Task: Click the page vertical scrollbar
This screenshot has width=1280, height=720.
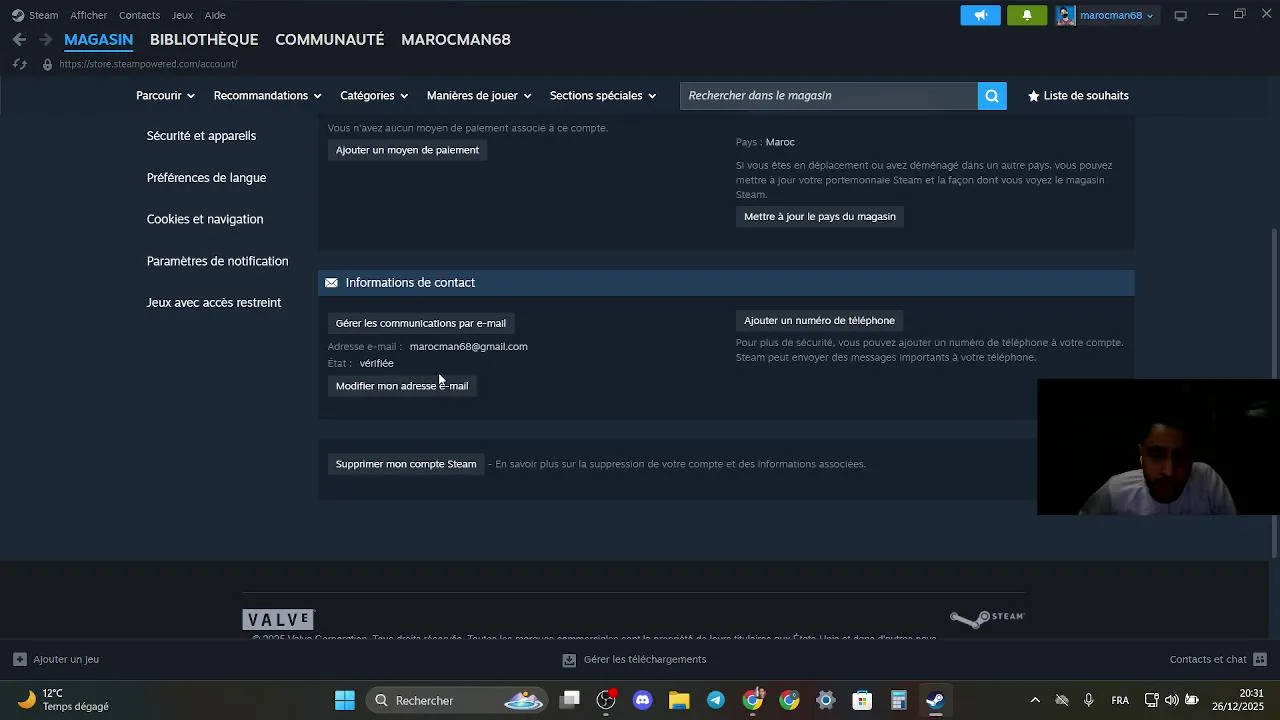Action: (x=1274, y=392)
